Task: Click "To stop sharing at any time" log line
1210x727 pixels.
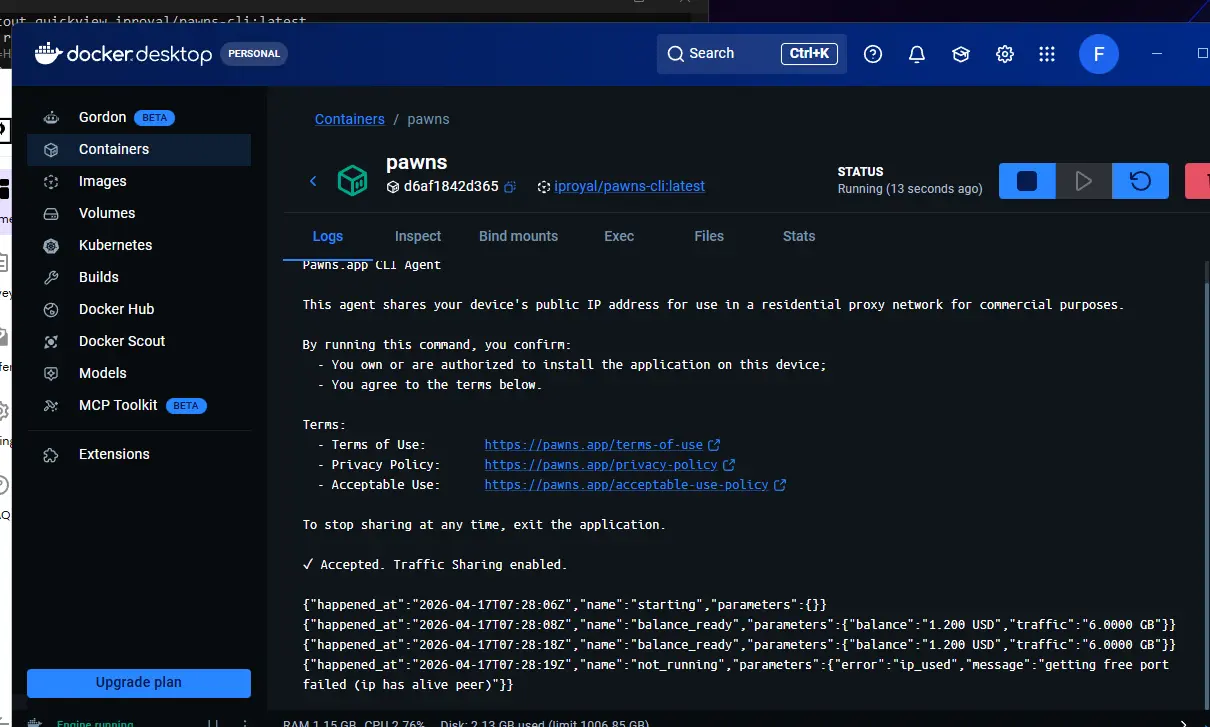Action: coord(484,525)
